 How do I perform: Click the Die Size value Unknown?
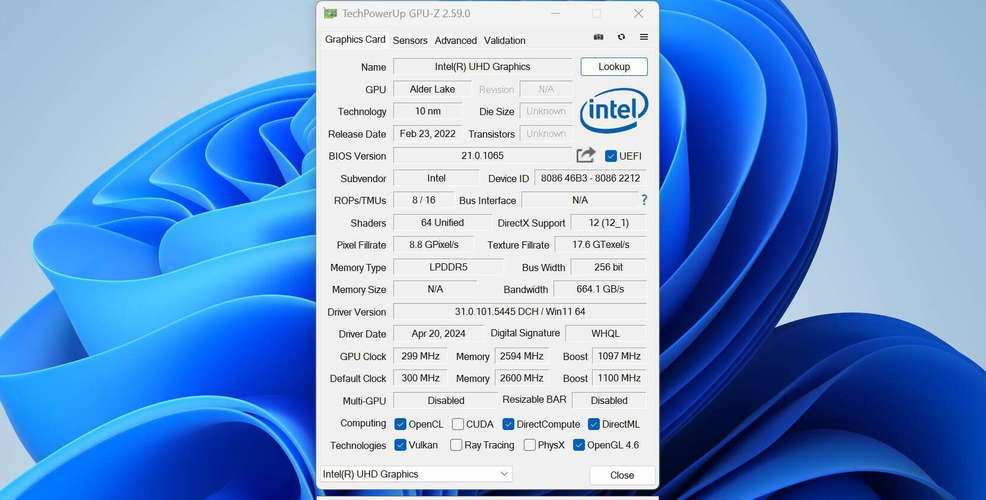click(x=546, y=111)
